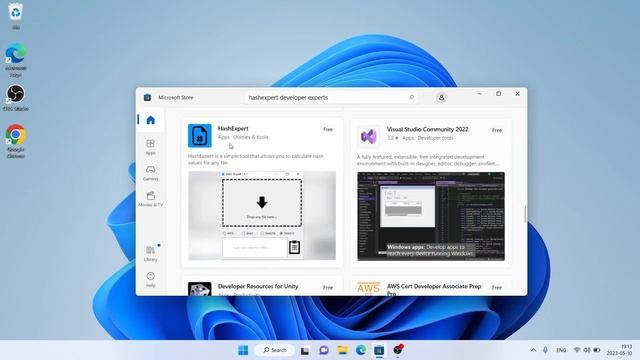Click the ENG language indicator
Viewport: 640px width, 360px height.
tap(561, 350)
